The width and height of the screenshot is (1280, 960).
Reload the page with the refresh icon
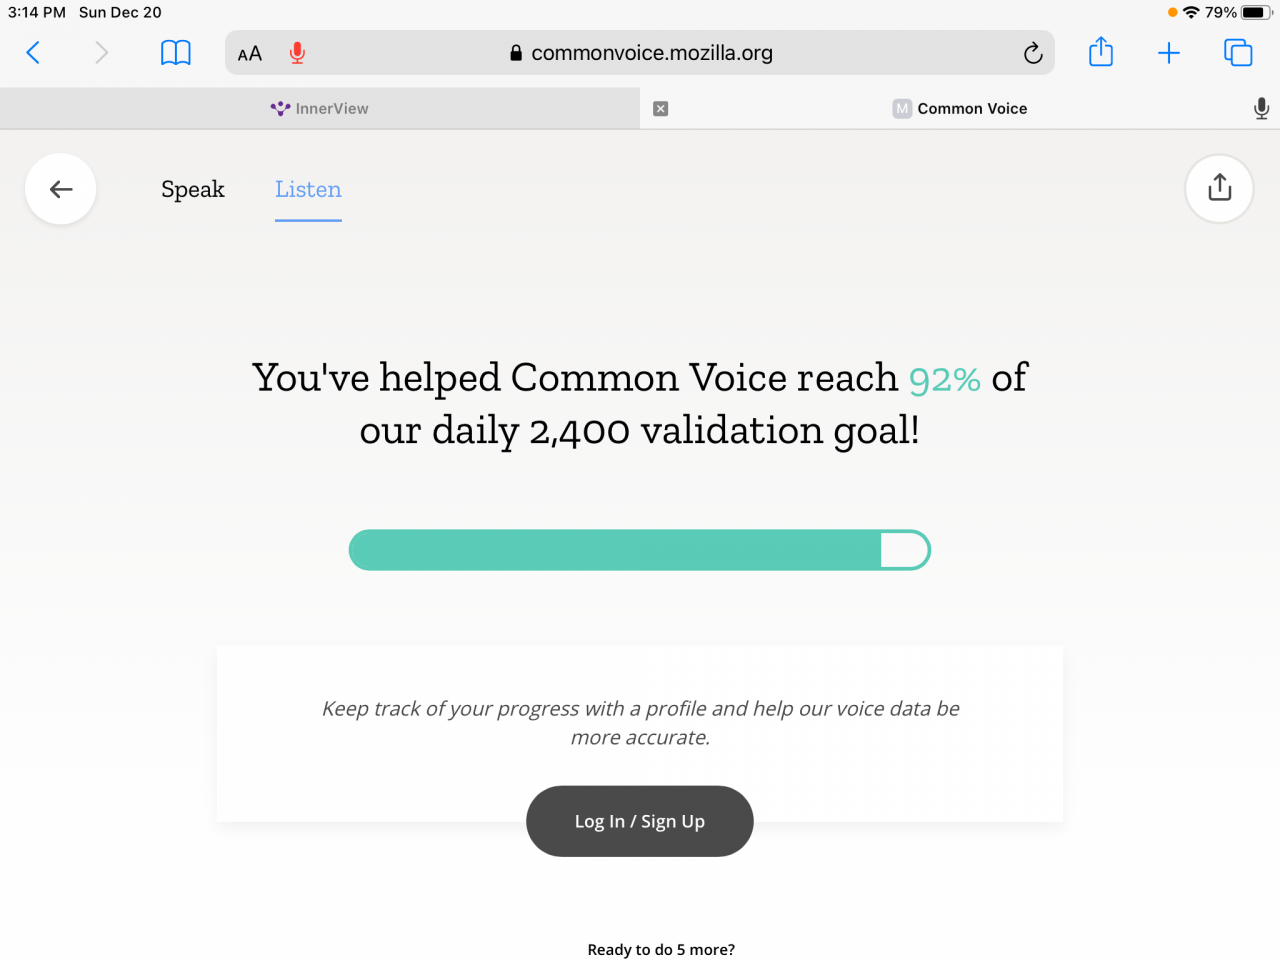(x=1033, y=53)
